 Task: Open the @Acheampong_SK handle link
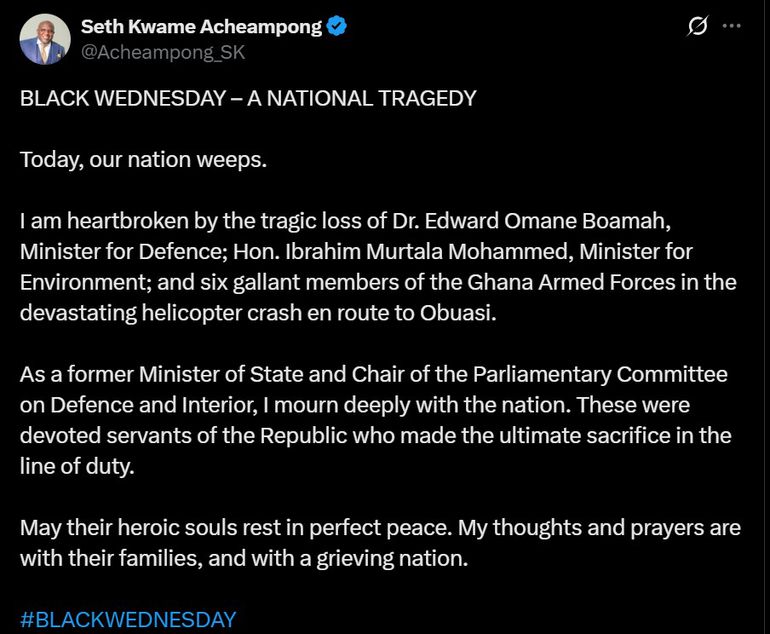coord(163,52)
